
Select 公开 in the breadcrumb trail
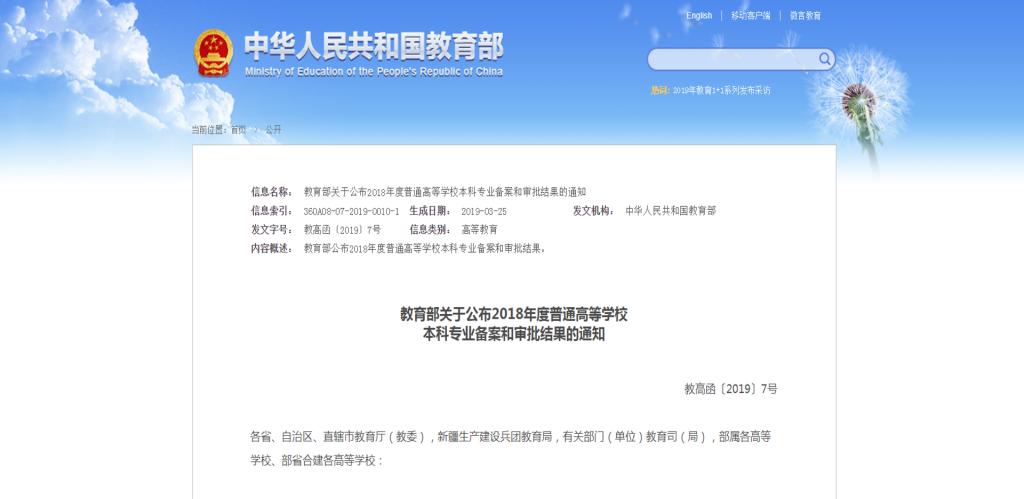tap(273, 130)
